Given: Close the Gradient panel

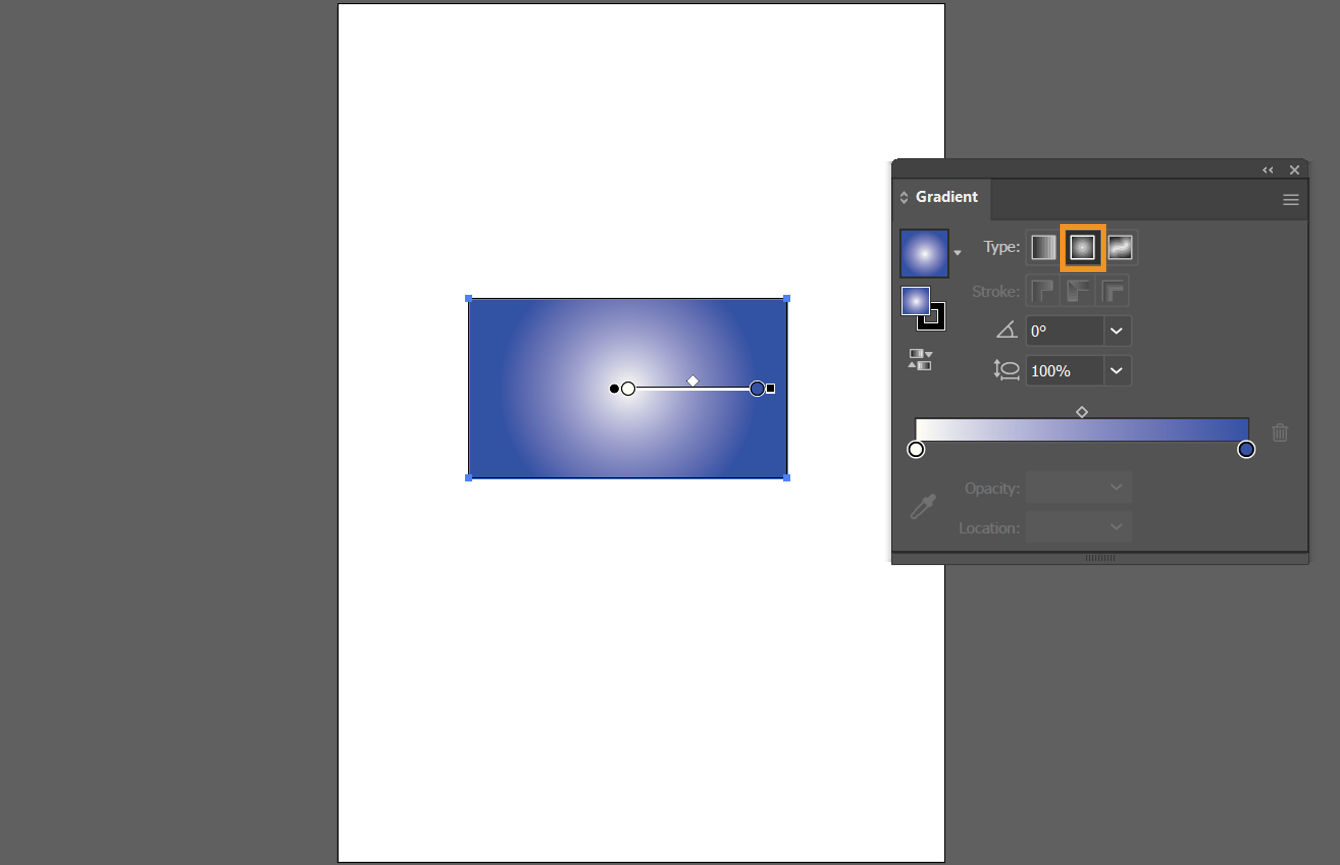Looking at the screenshot, I should 1294,169.
